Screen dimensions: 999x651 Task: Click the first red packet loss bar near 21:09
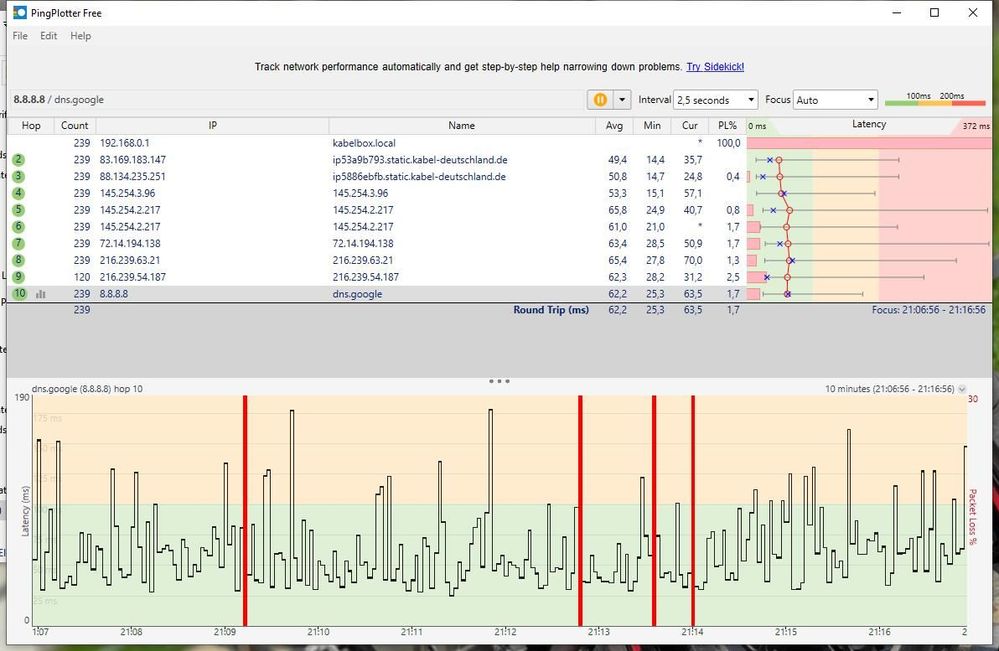[245, 510]
